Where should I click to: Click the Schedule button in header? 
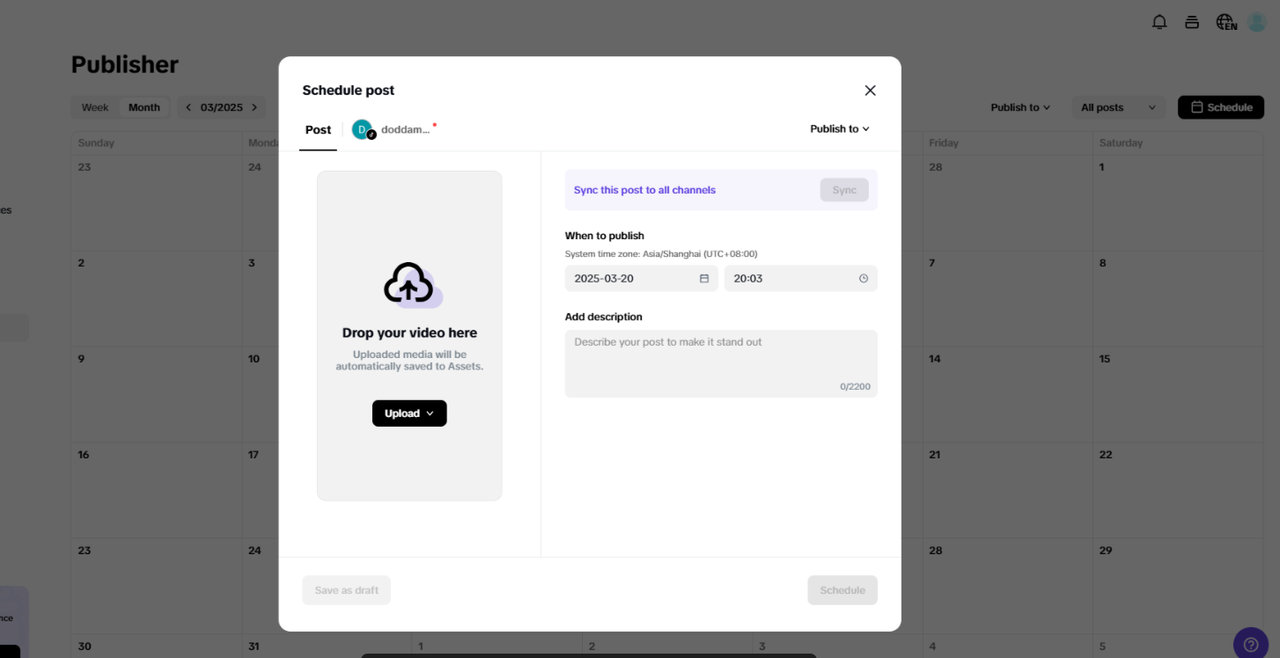[x=1220, y=107]
